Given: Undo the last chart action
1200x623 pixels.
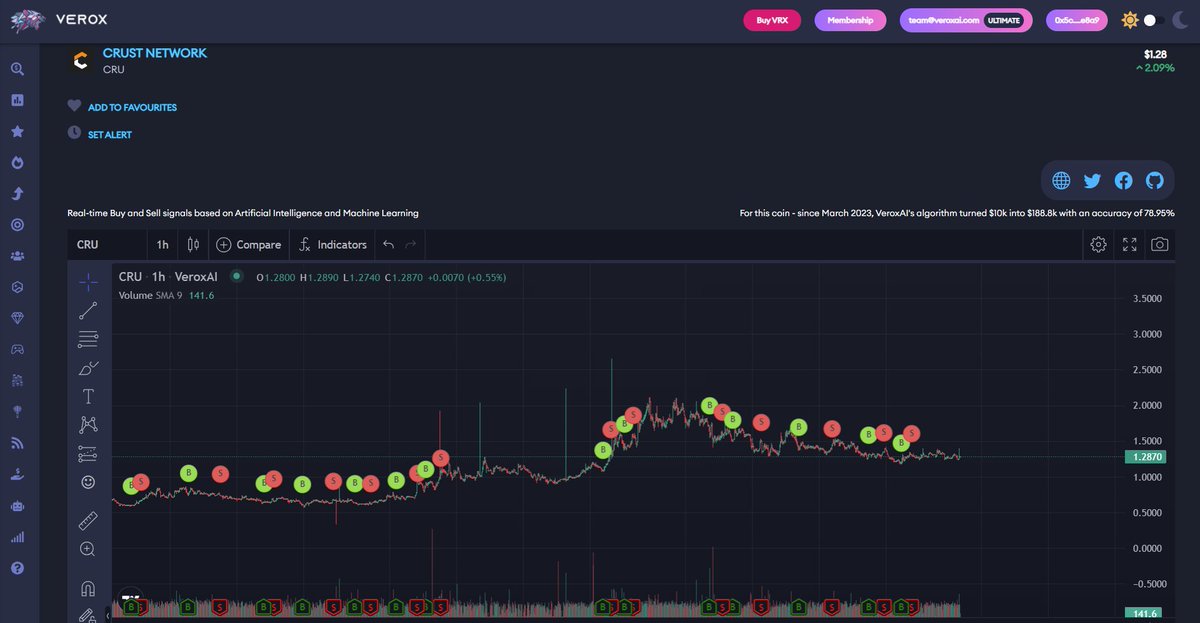Looking at the screenshot, I should click(x=389, y=245).
